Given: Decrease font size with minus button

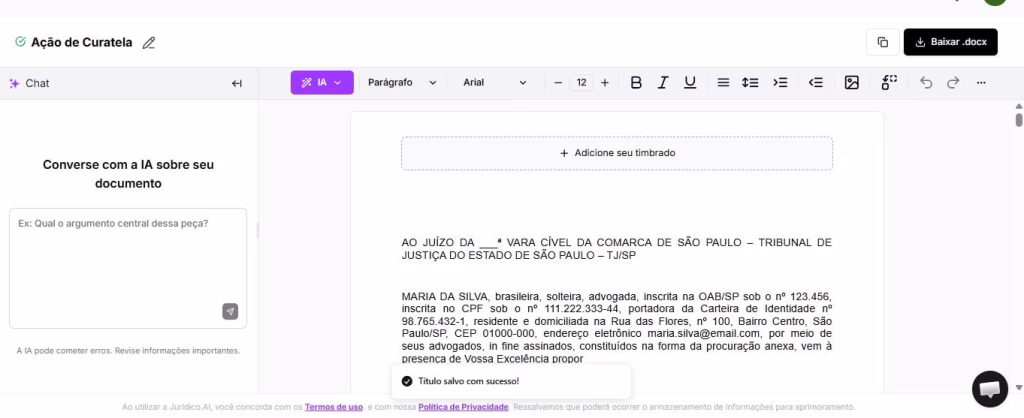Looking at the screenshot, I should [x=558, y=83].
